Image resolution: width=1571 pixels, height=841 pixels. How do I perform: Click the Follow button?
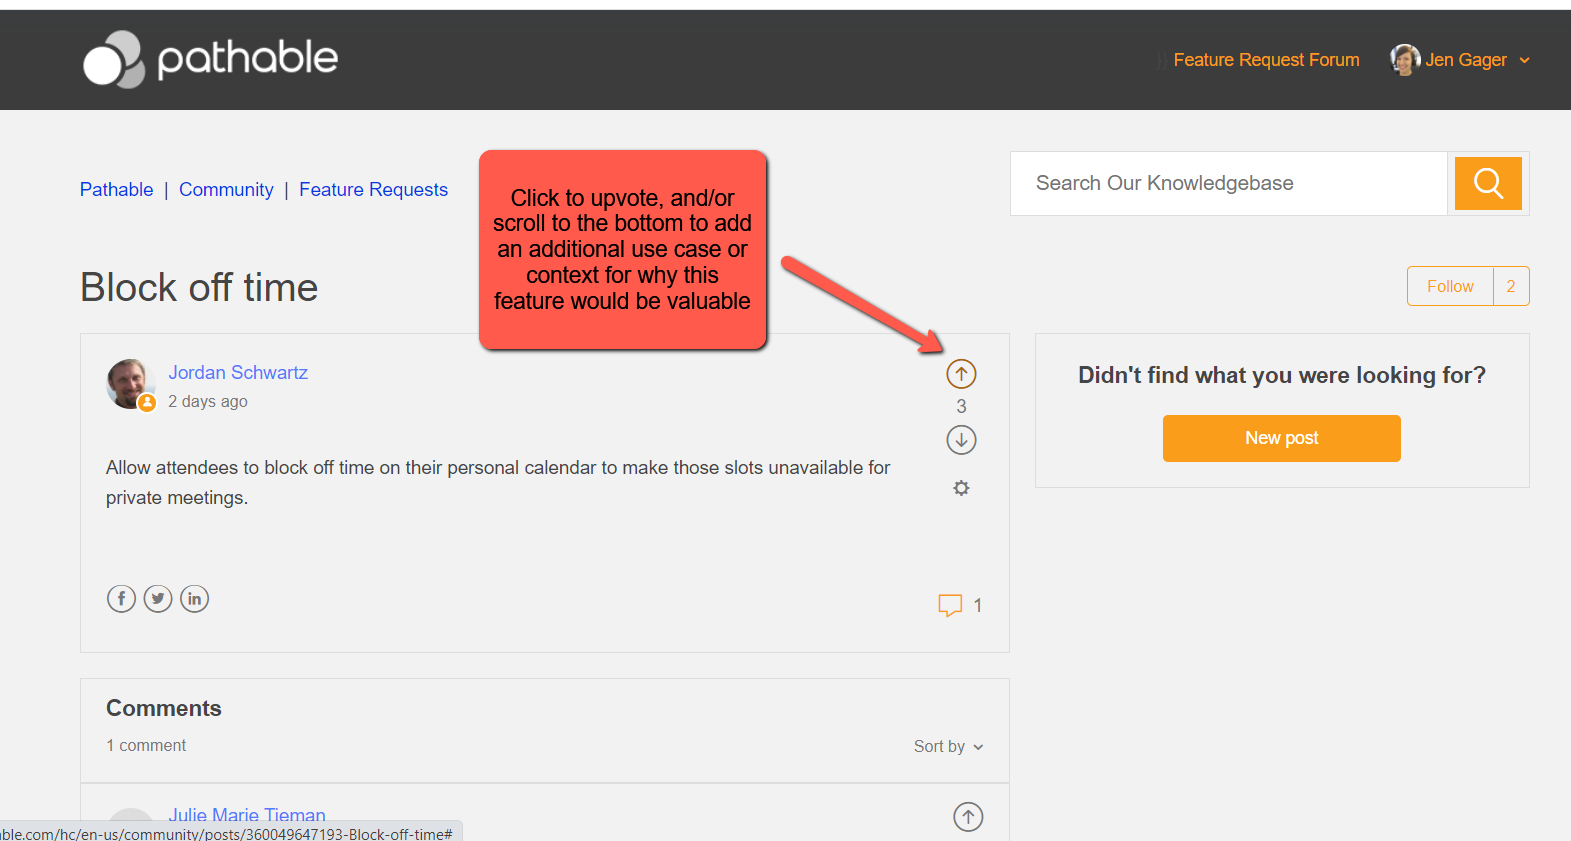click(1450, 286)
